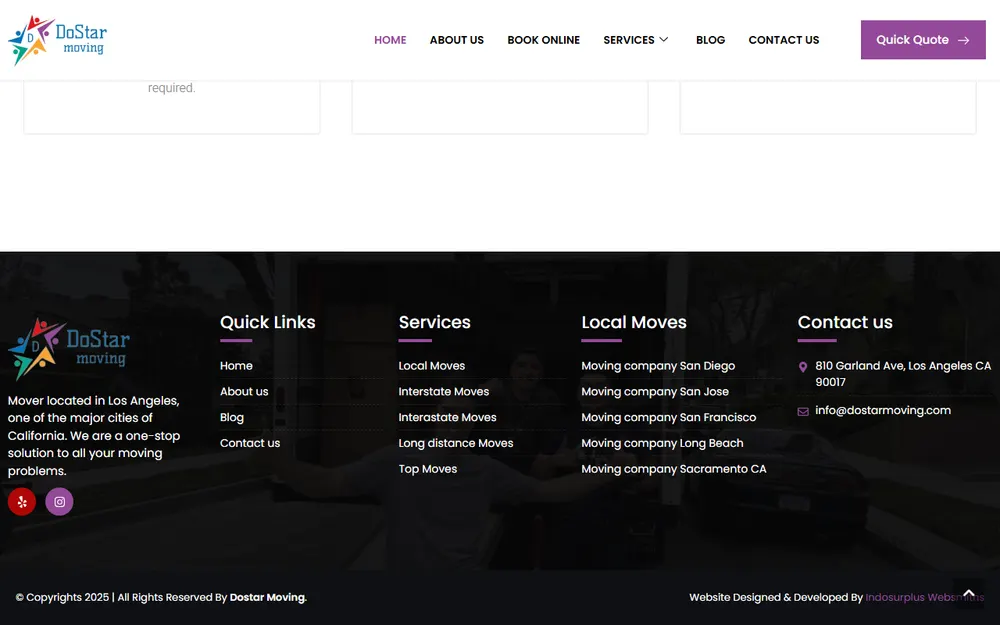This screenshot has height=625, width=1000.
Task: Click the DoStar Moving footer logo
Action: tap(69, 349)
